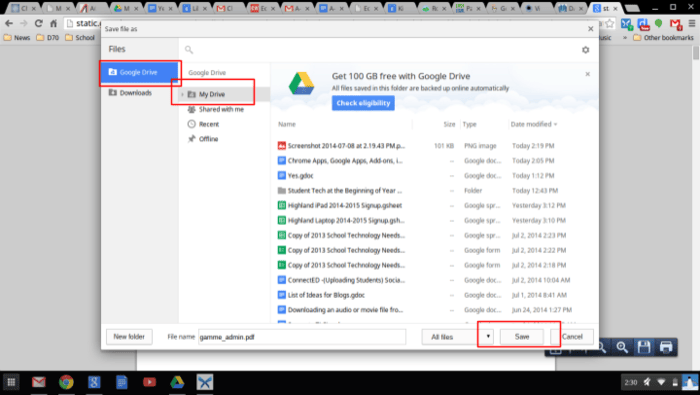Click the Save button
This screenshot has width=700, height=395.
point(522,337)
